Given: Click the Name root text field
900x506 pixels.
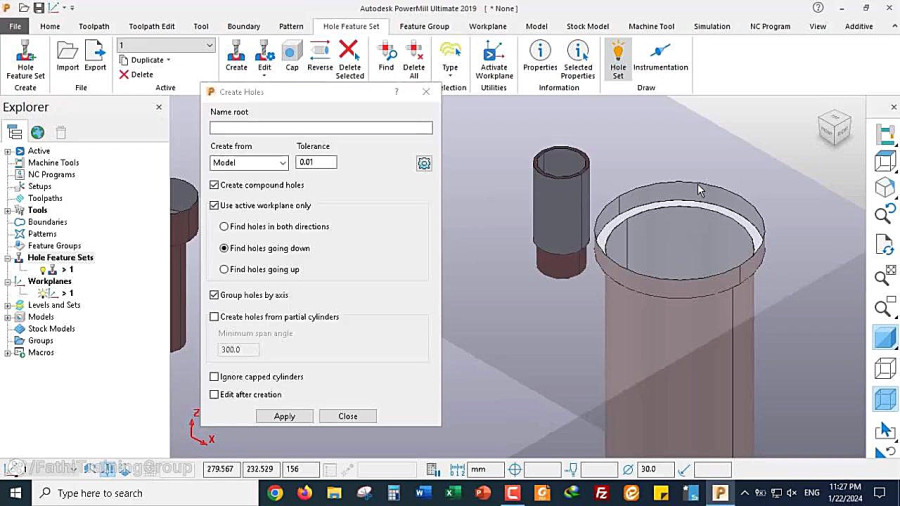Looking at the screenshot, I should coord(321,128).
